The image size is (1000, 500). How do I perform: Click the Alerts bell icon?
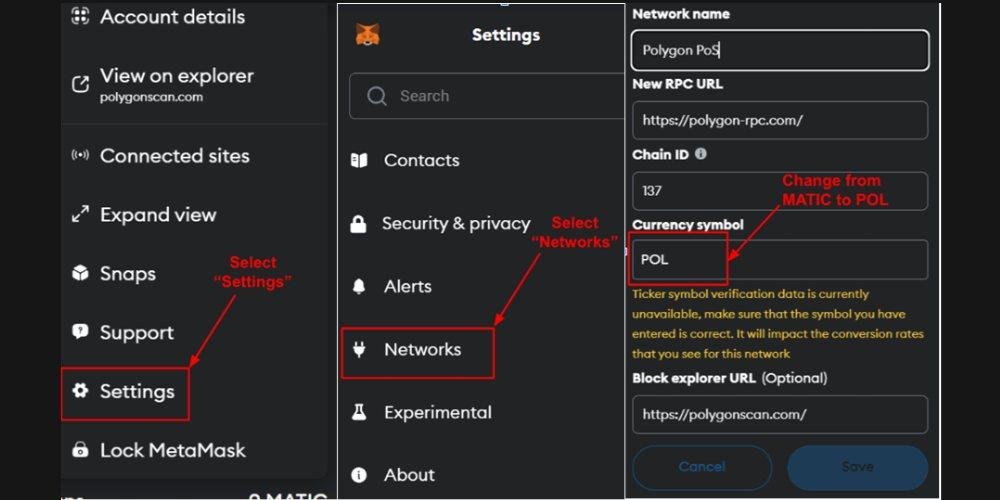(359, 286)
